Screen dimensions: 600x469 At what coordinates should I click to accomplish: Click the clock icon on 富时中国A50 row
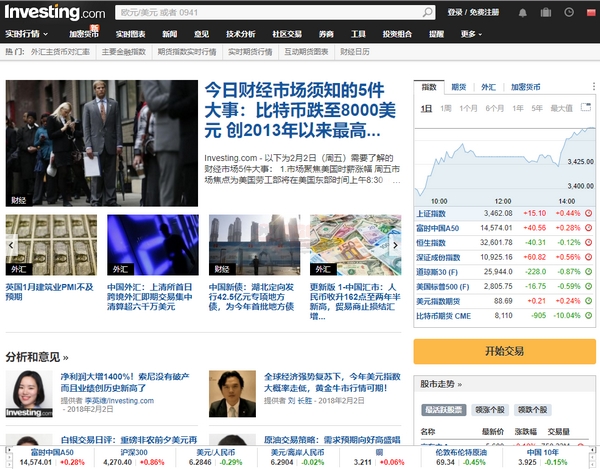click(x=589, y=228)
